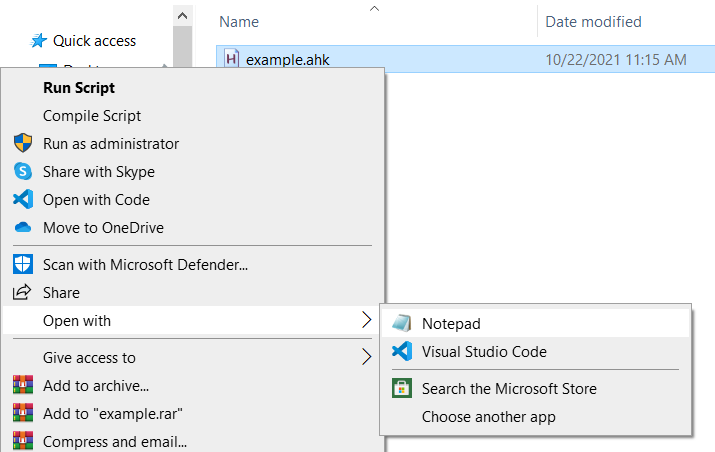715x452 pixels.
Task: Select Share with Skype
Action: coord(99,171)
